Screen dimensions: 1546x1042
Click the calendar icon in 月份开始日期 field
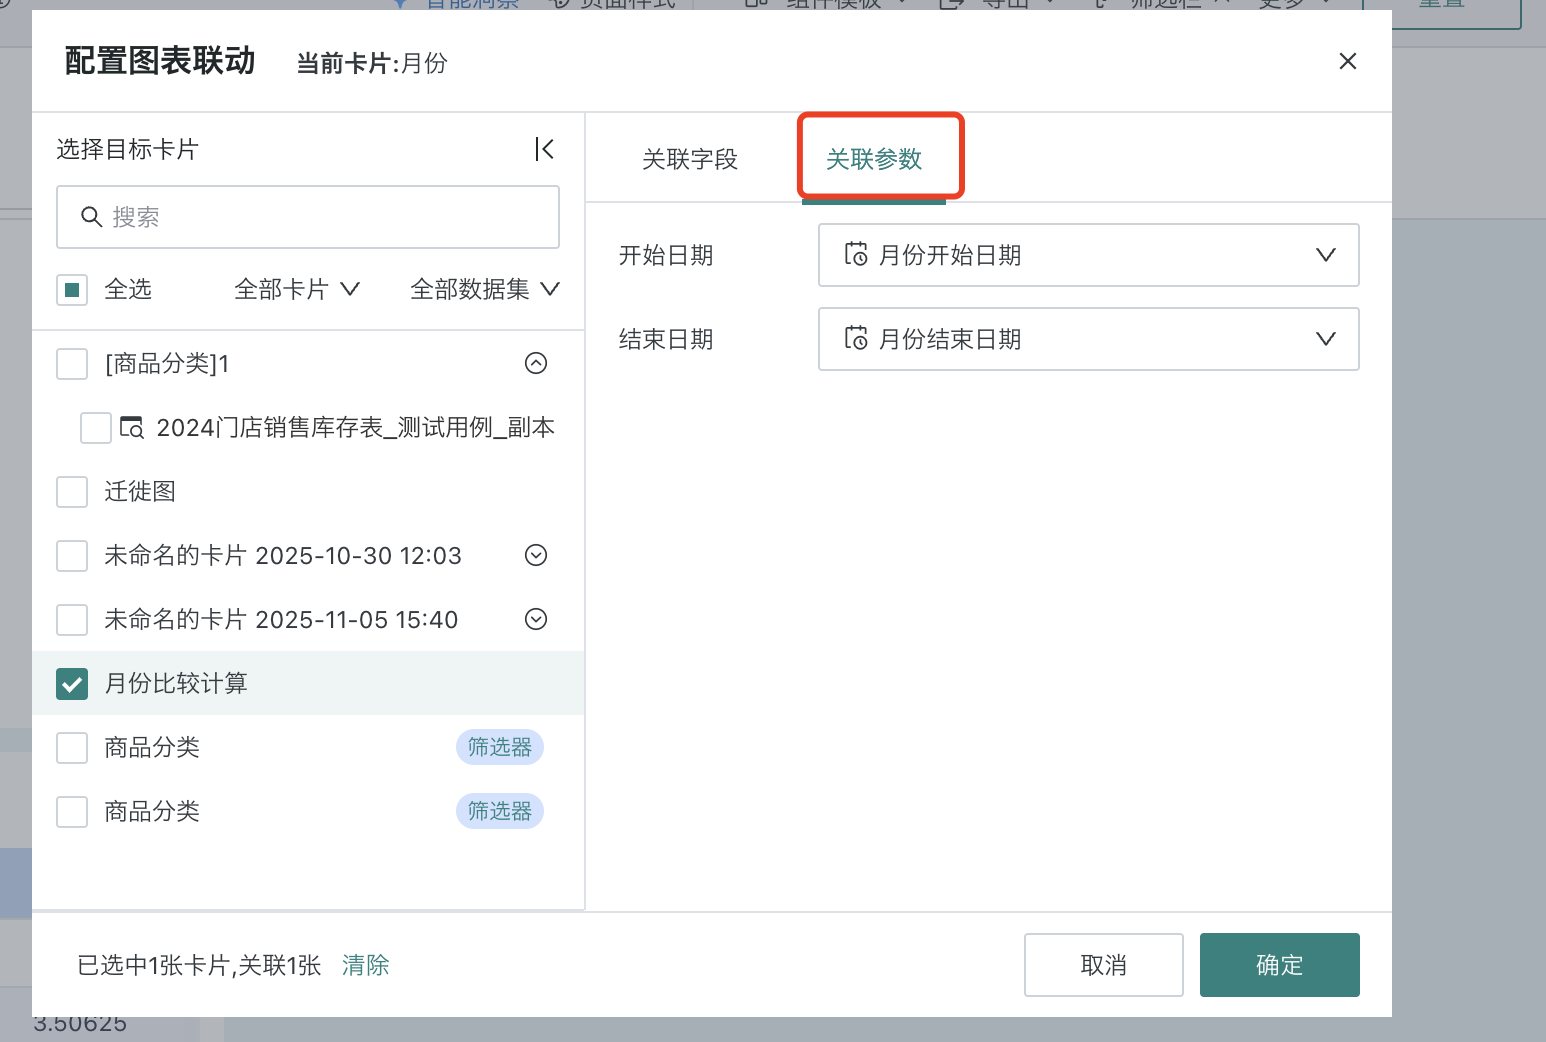click(x=857, y=255)
